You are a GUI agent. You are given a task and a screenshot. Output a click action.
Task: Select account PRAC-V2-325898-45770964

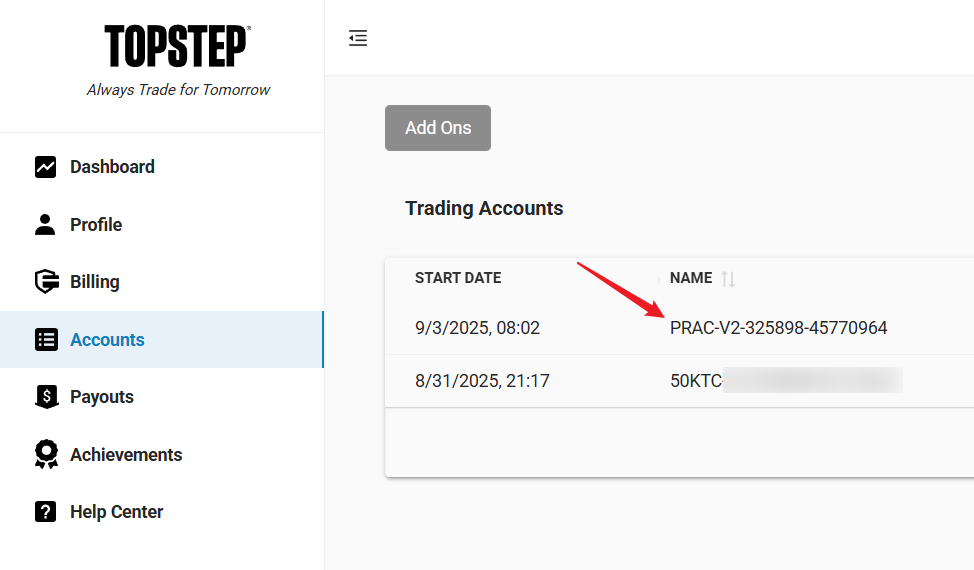pos(778,328)
